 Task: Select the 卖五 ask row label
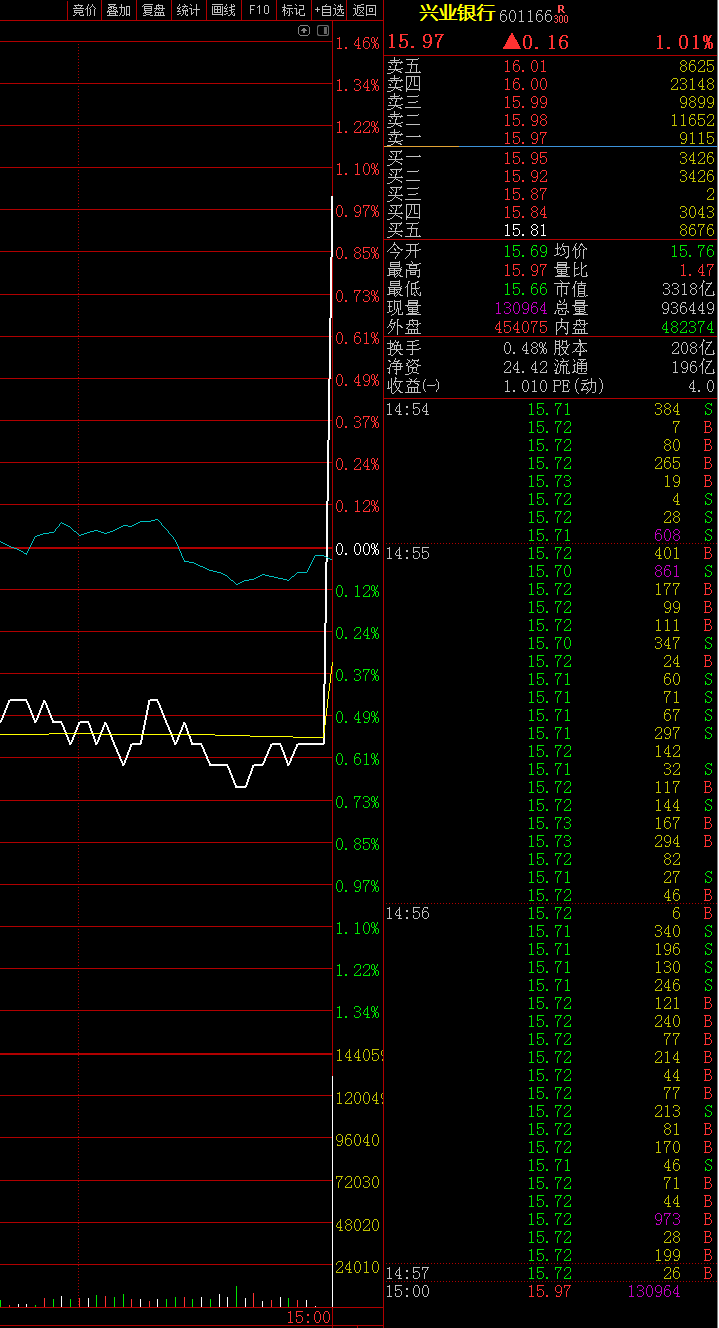[x=405, y=67]
